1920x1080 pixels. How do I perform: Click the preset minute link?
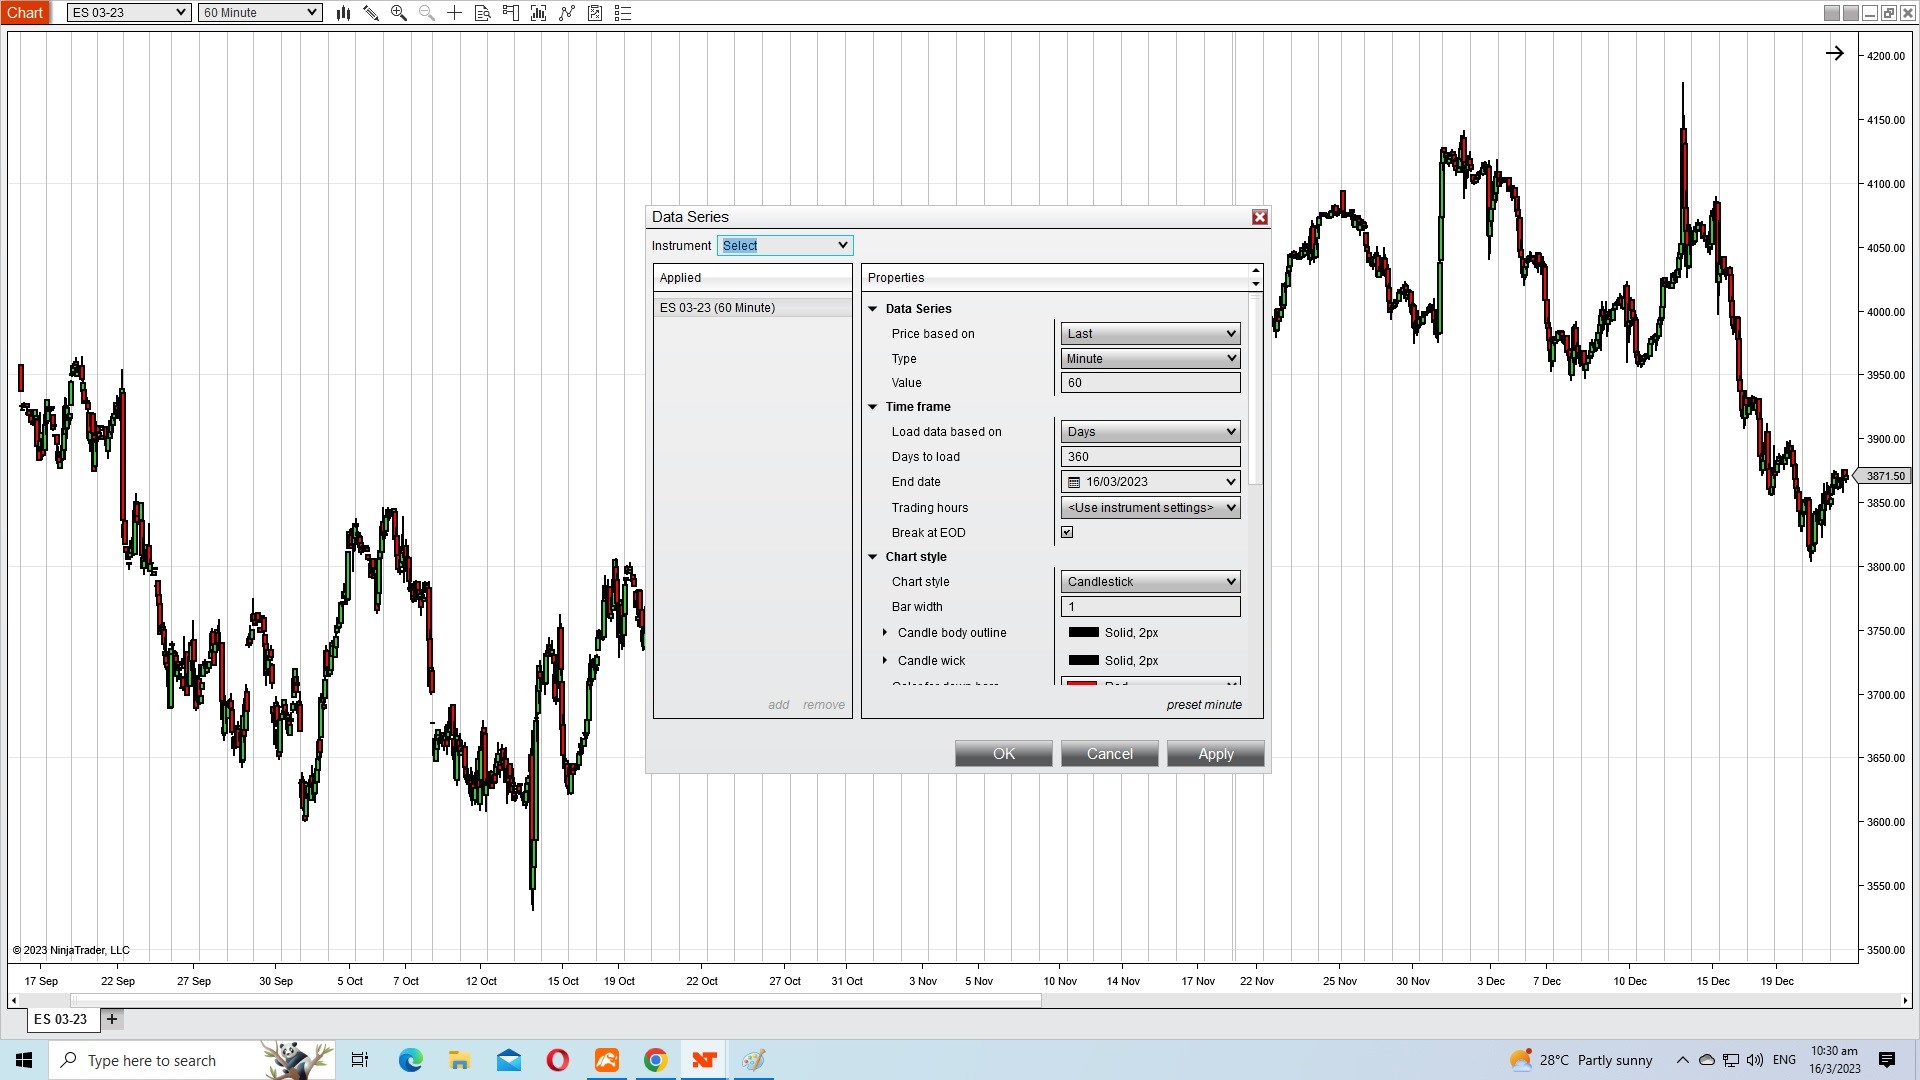[1203, 705]
